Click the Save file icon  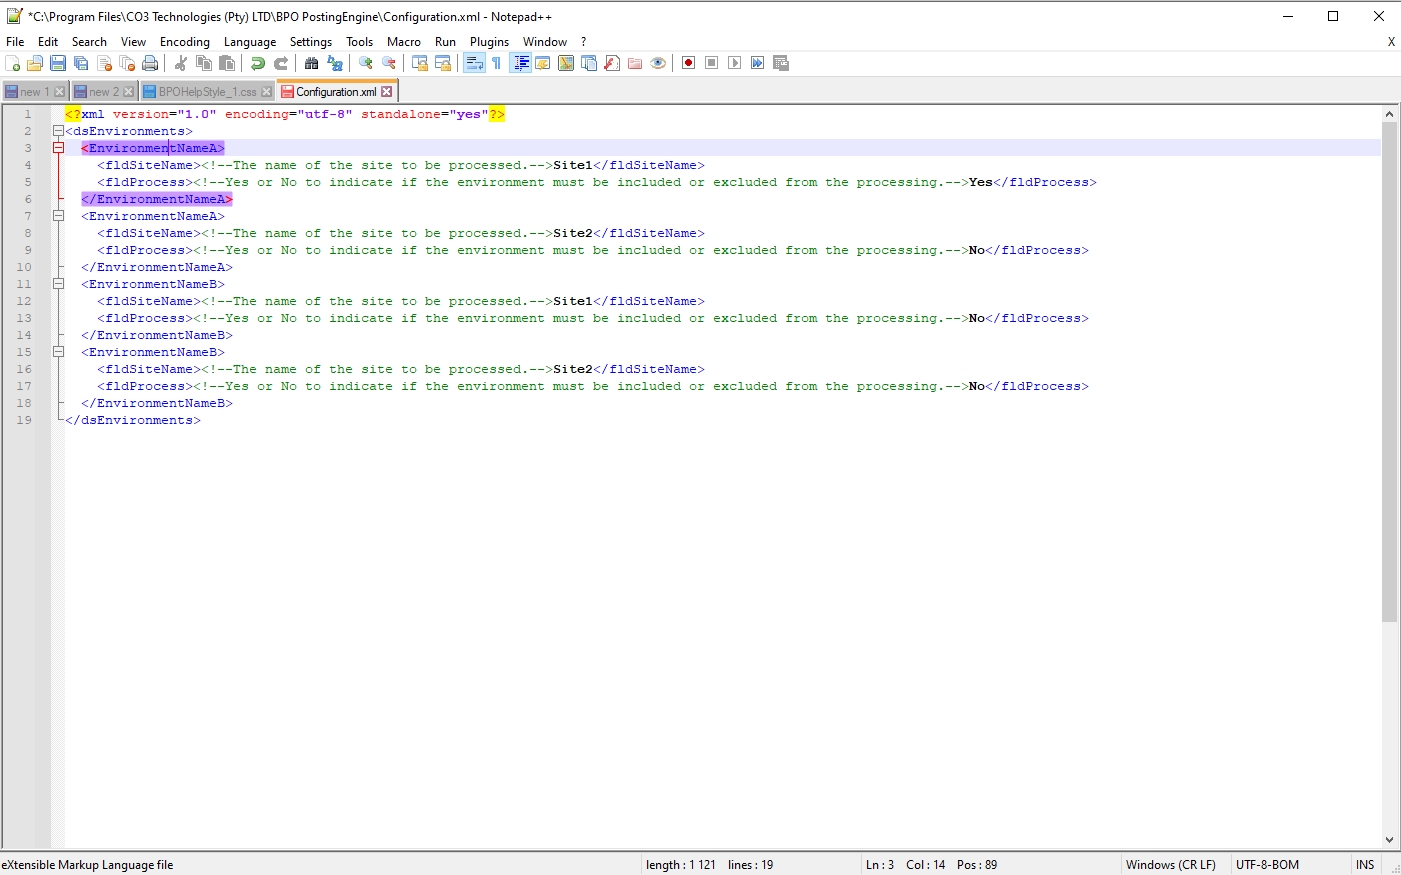point(58,63)
